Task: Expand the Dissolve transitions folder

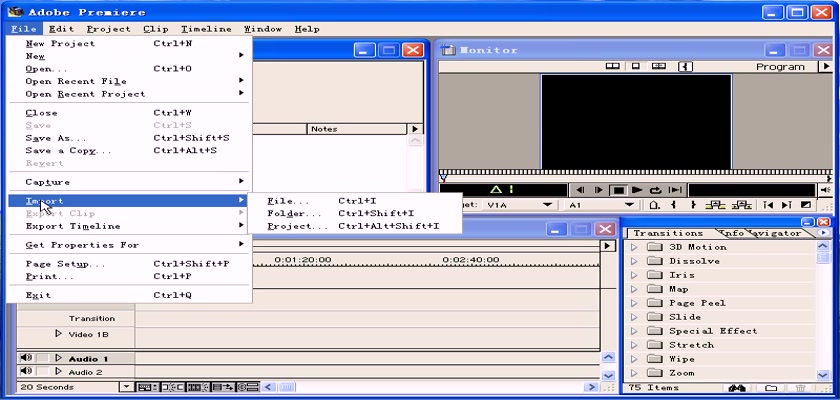Action: click(x=634, y=261)
